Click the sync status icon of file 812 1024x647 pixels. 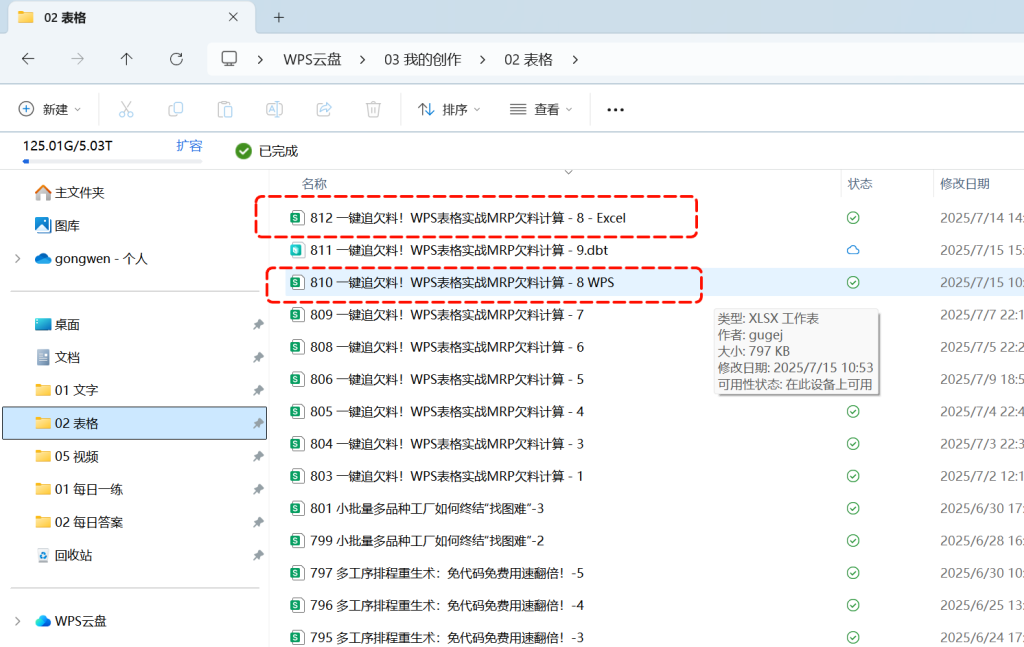853,218
